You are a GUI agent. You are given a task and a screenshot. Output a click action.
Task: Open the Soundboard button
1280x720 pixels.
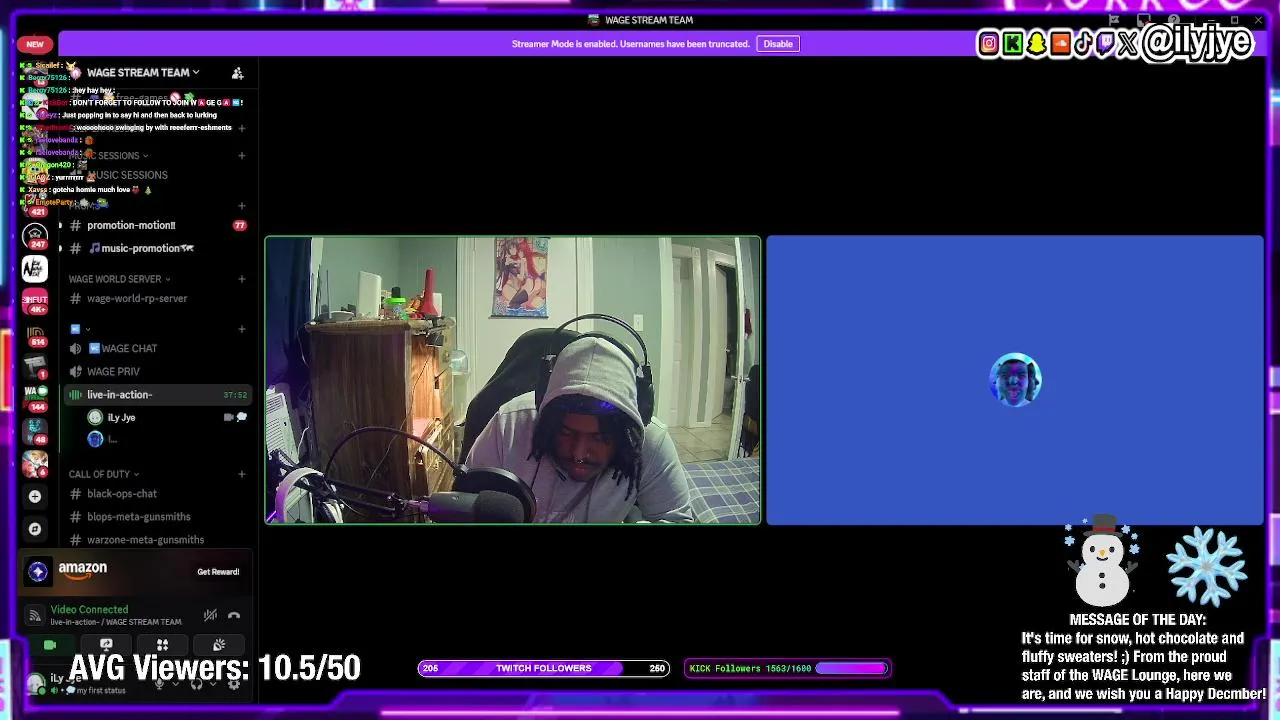[219, 645]
